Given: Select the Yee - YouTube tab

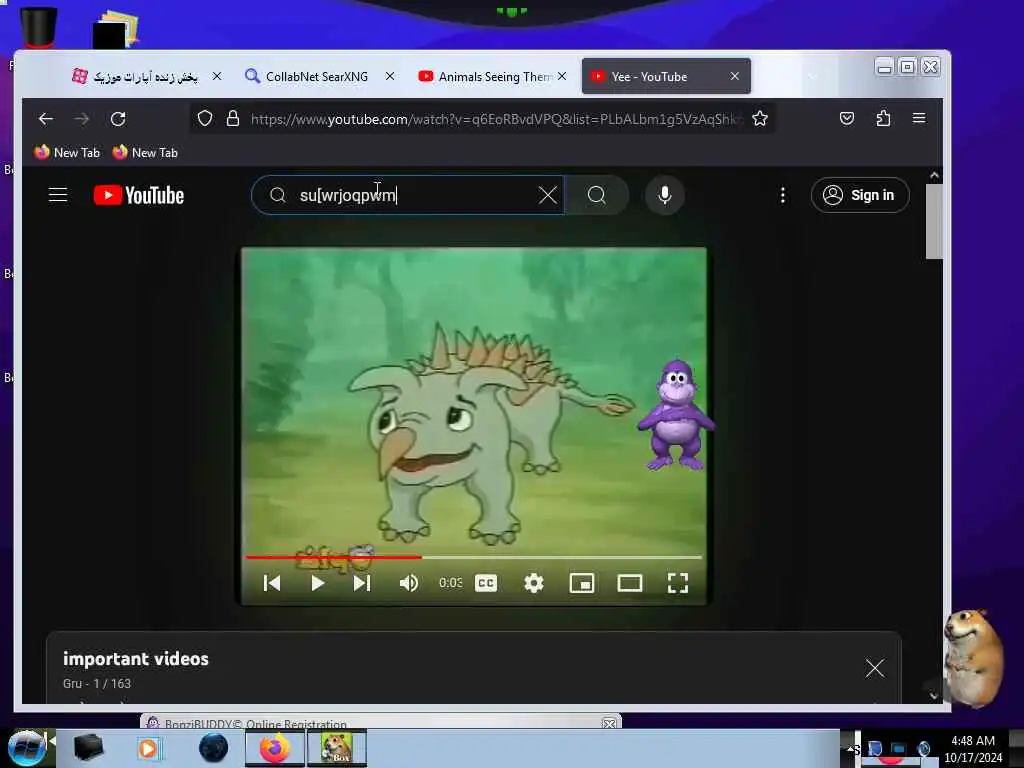Looking at the screenshot, I should pos(666,76).
